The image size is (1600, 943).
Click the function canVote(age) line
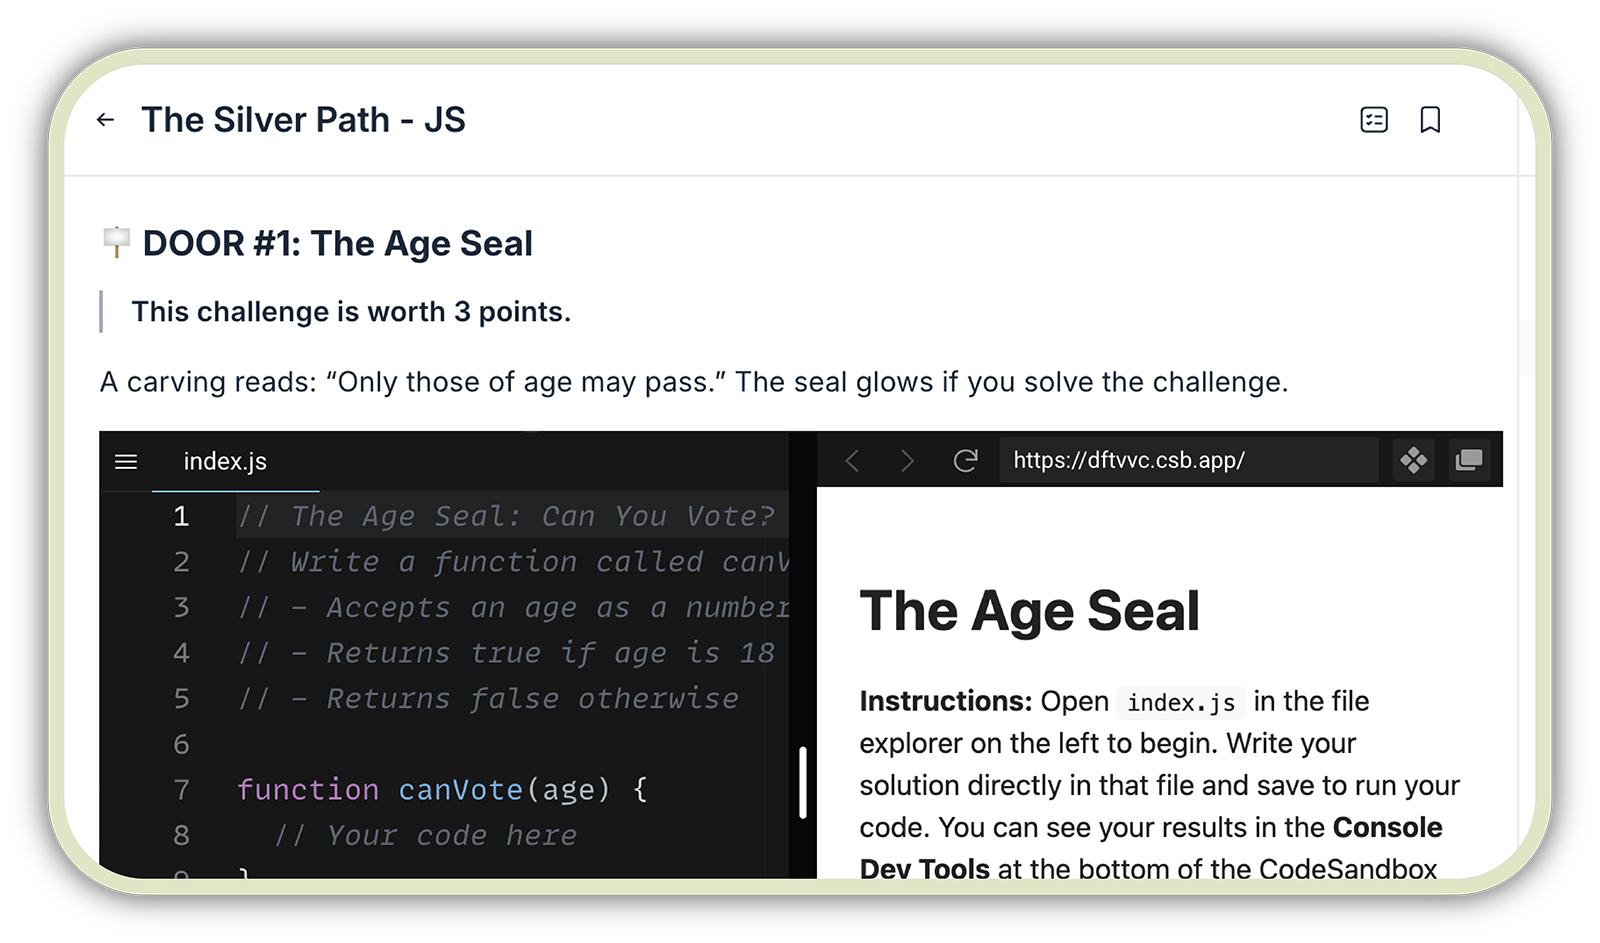[x=442, y=790]
